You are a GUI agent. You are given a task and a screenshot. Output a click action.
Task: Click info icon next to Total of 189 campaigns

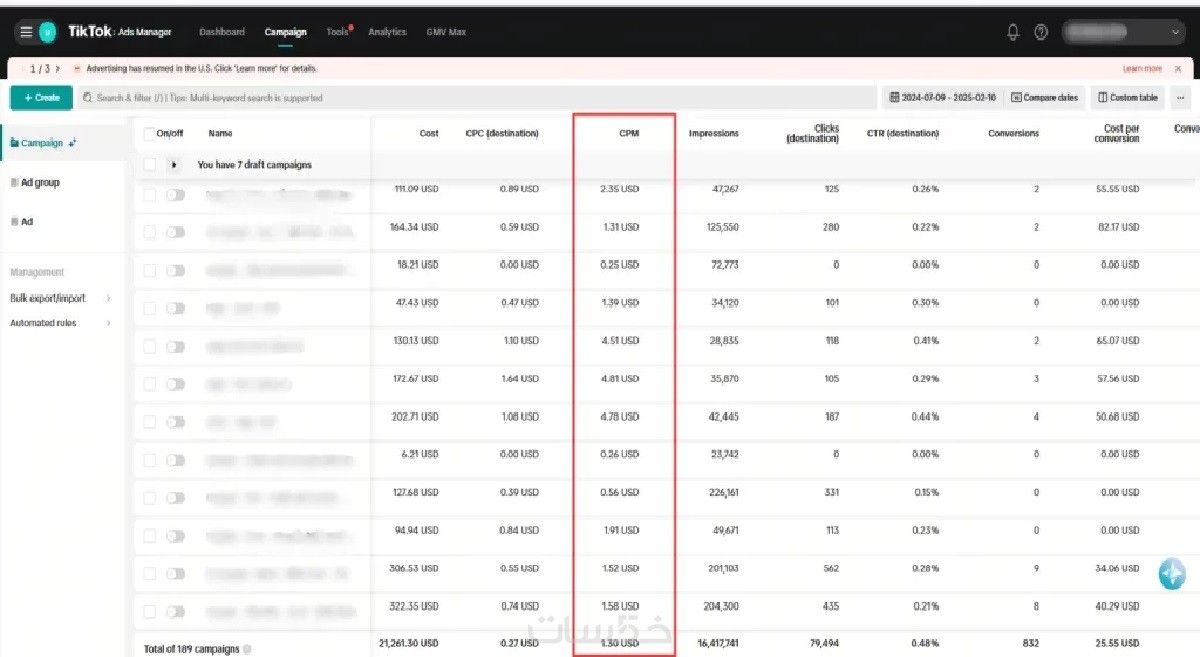247,649
